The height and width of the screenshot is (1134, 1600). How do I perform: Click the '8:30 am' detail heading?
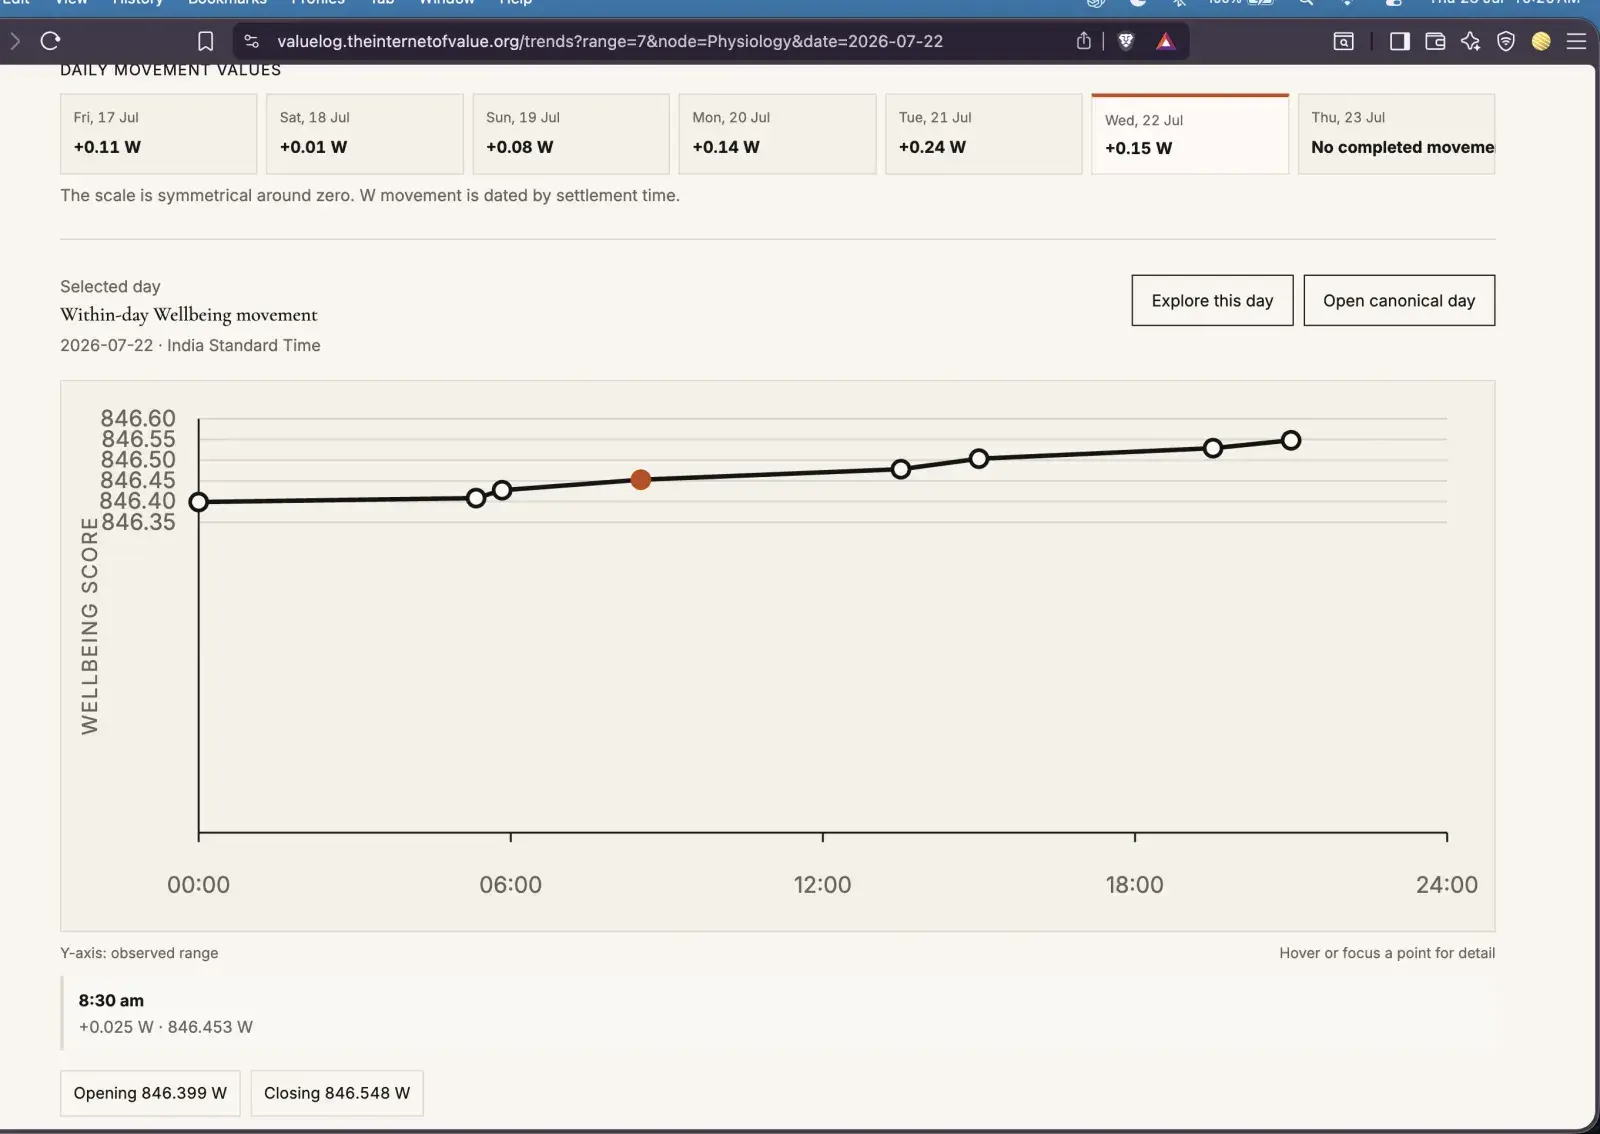tap(111, 1000)
